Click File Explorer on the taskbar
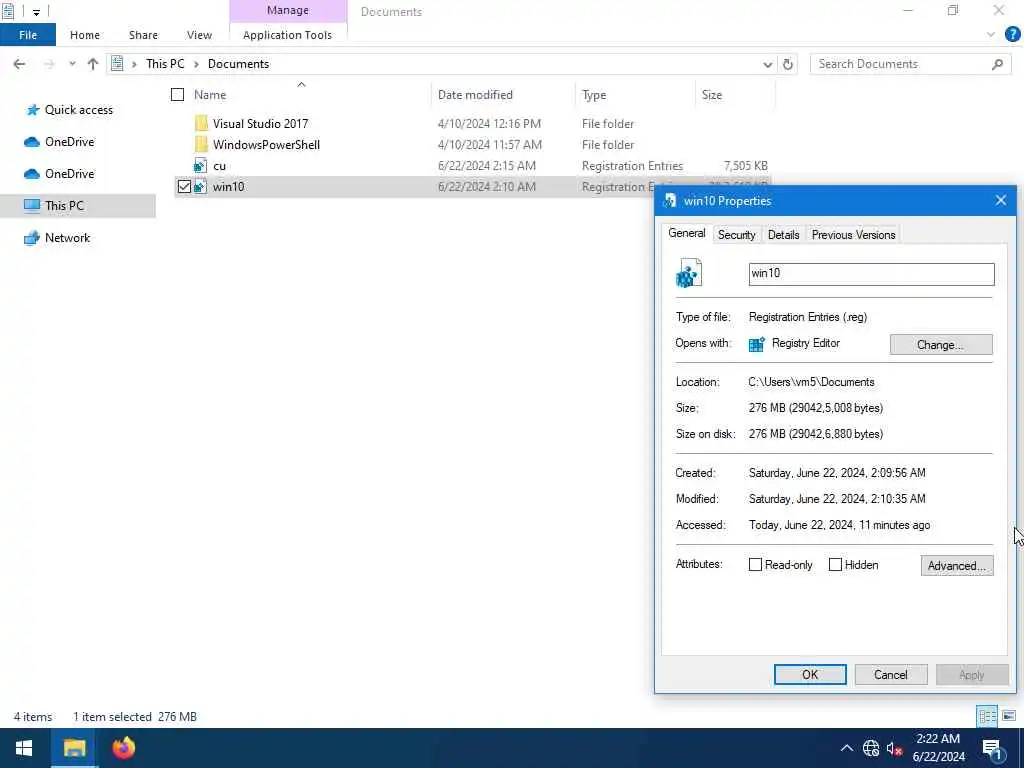This screenshot has width=1024, height=768. coord(74,748)
